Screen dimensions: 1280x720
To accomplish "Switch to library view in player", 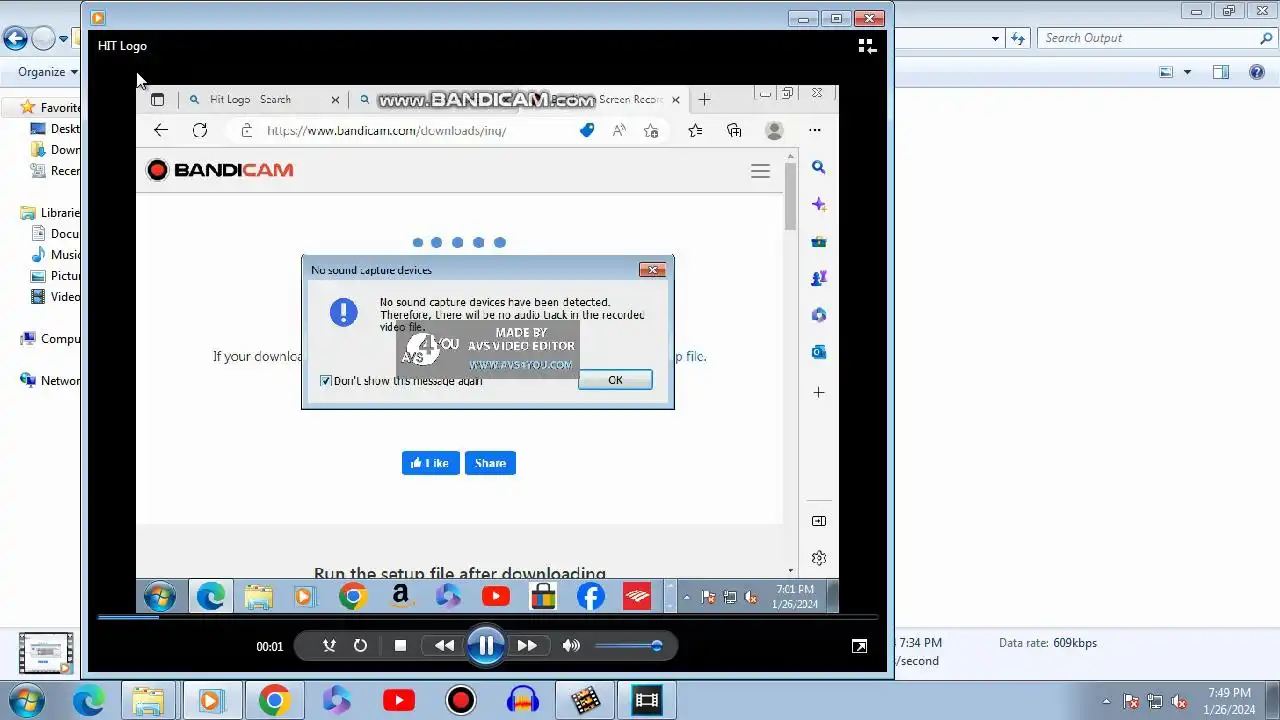I will (867, 46).
